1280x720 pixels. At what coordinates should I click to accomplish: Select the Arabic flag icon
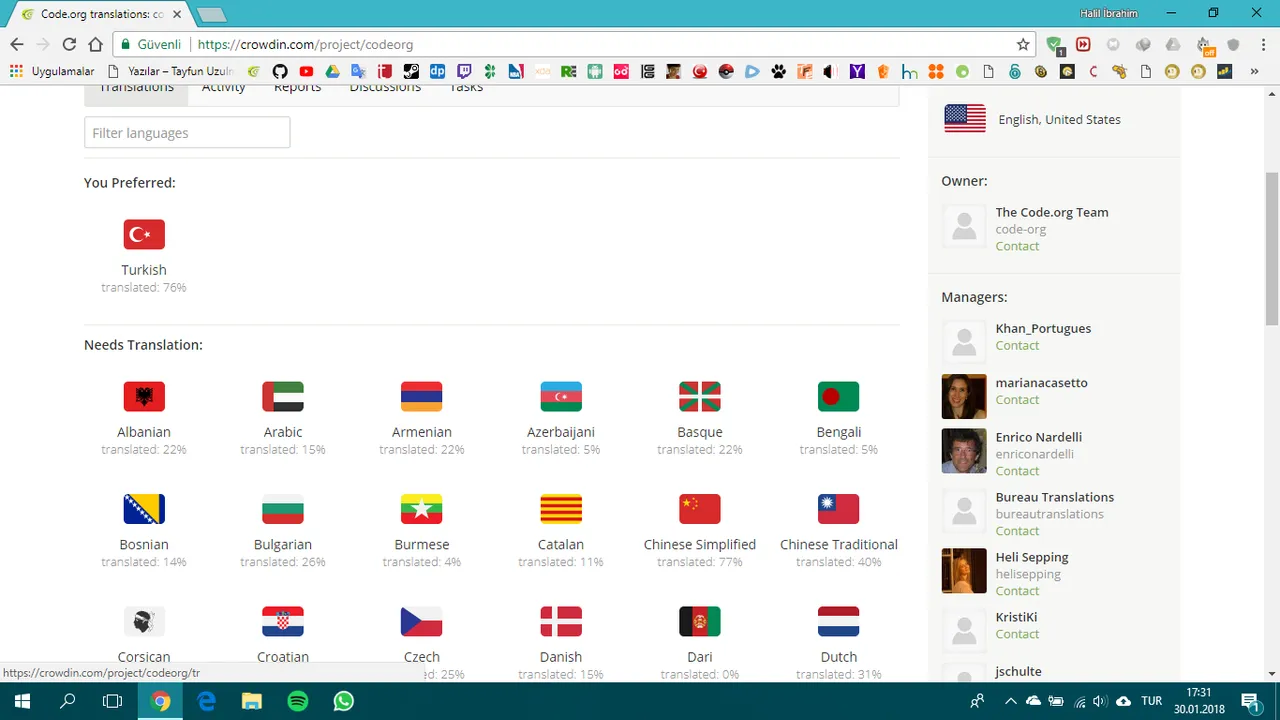click(x=283, y=397)
